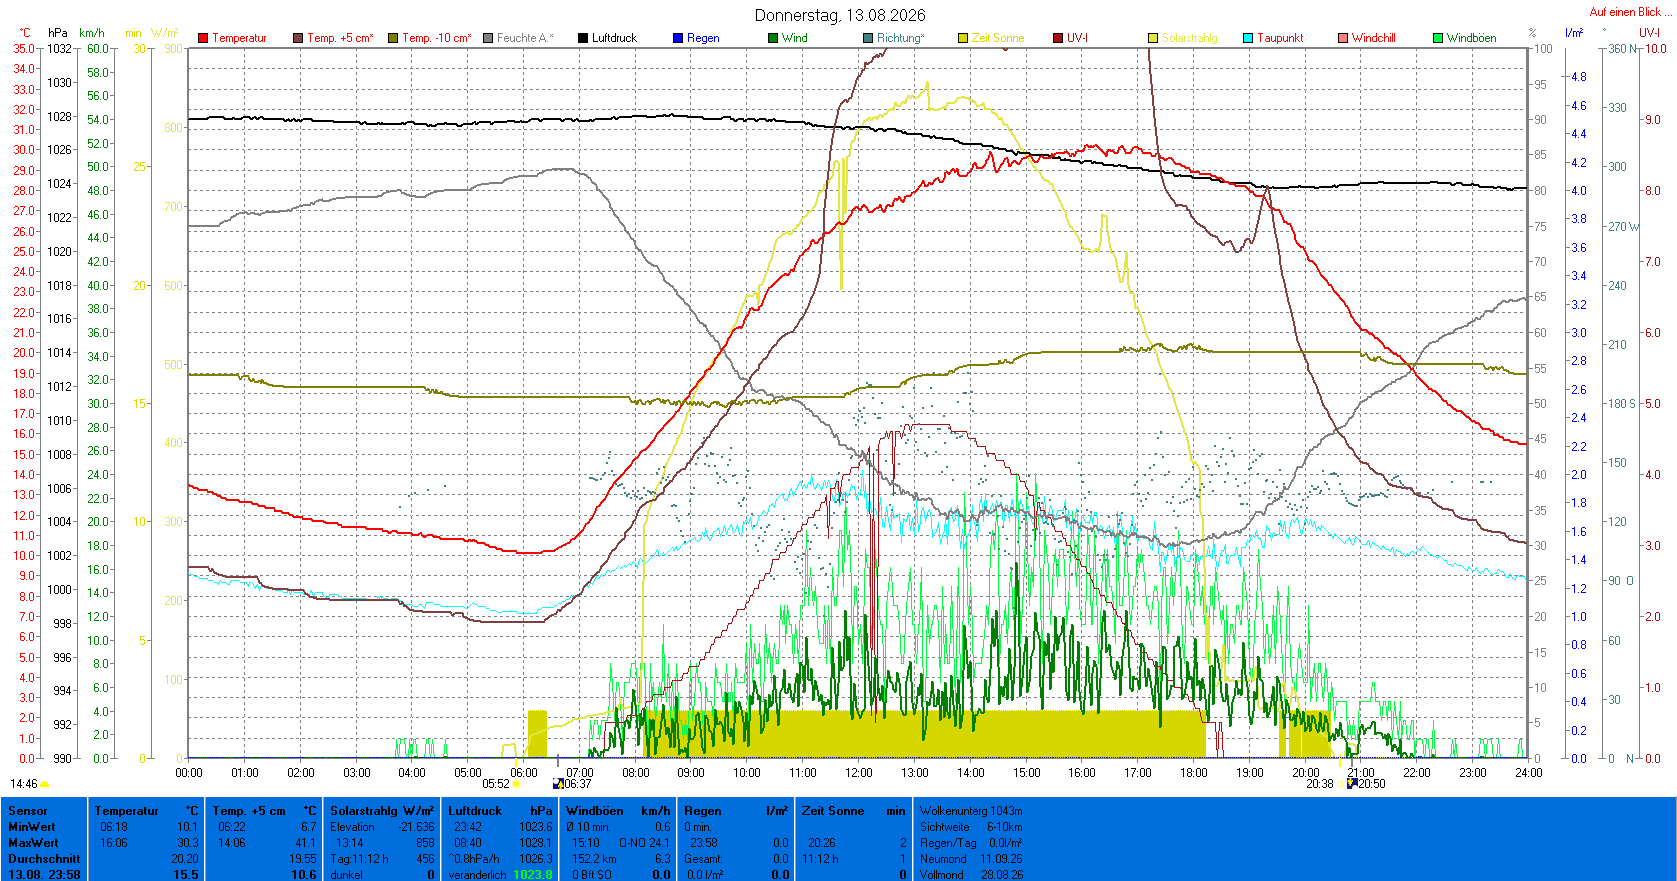Click the max pressure value '1028.1'
The image size is (1677, 881).
pos(536,843)
